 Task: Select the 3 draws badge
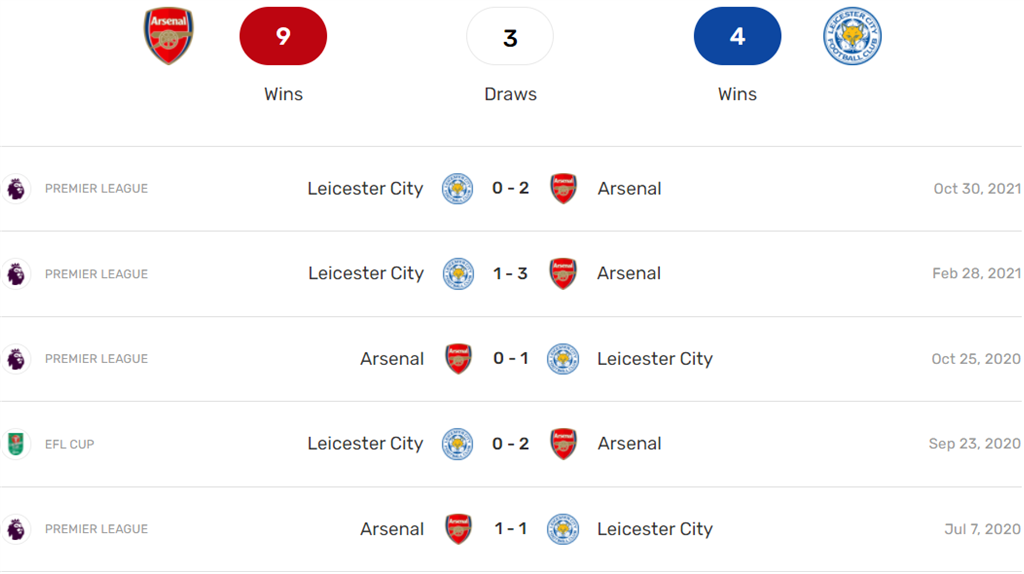pyautogui.click(x=510, y=37)
